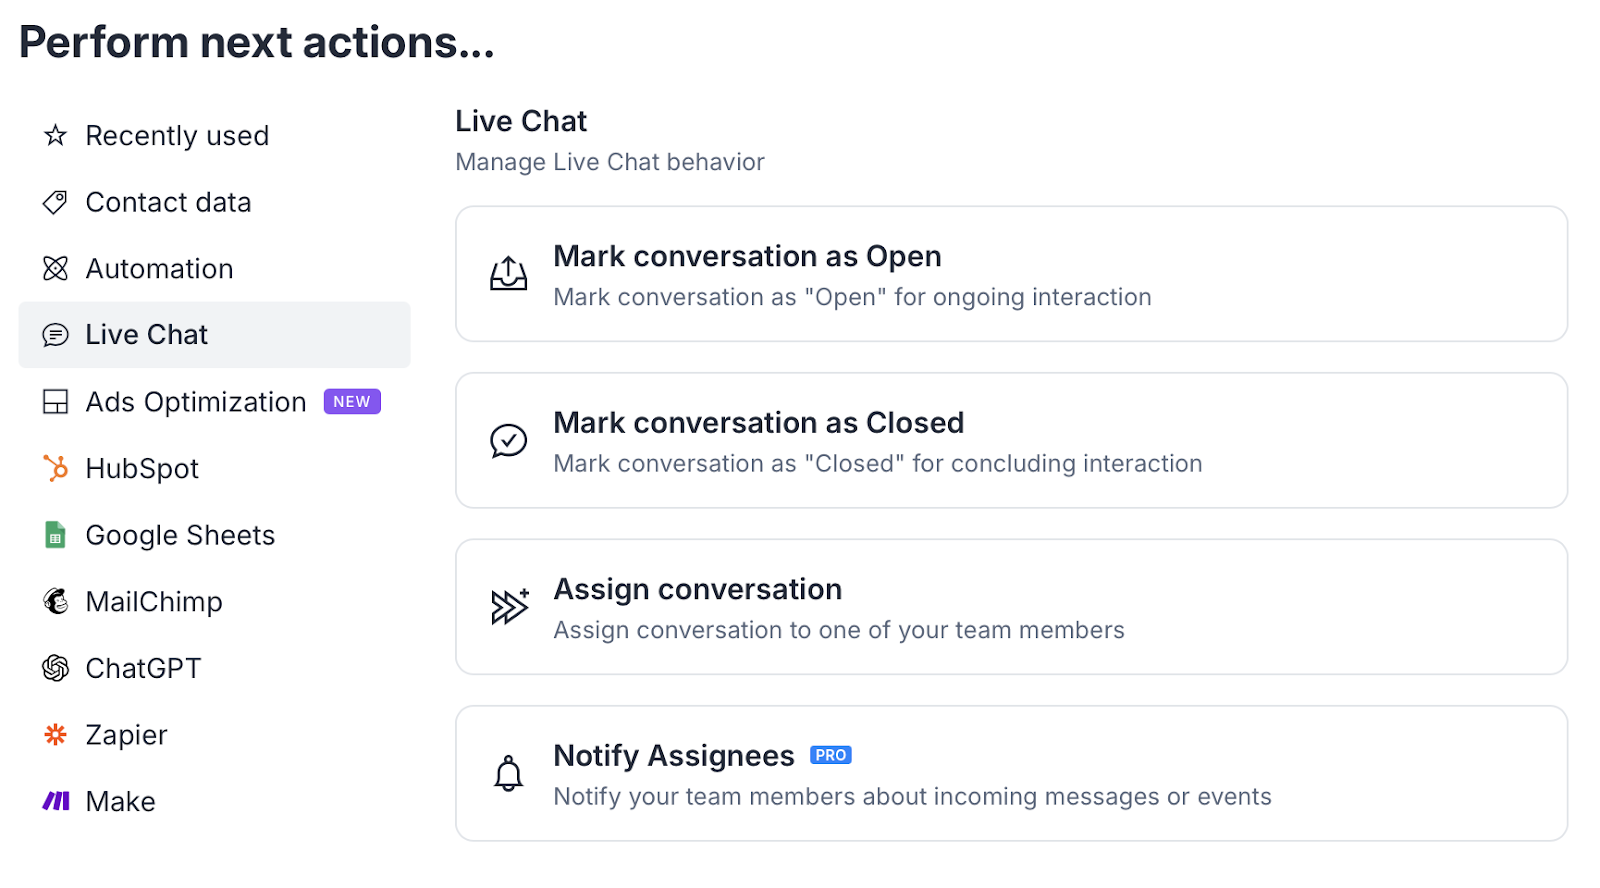Viewport: 1600px width, 888px height.
Task: Click the MailChimp monkey icon
Action: point(55,601)
